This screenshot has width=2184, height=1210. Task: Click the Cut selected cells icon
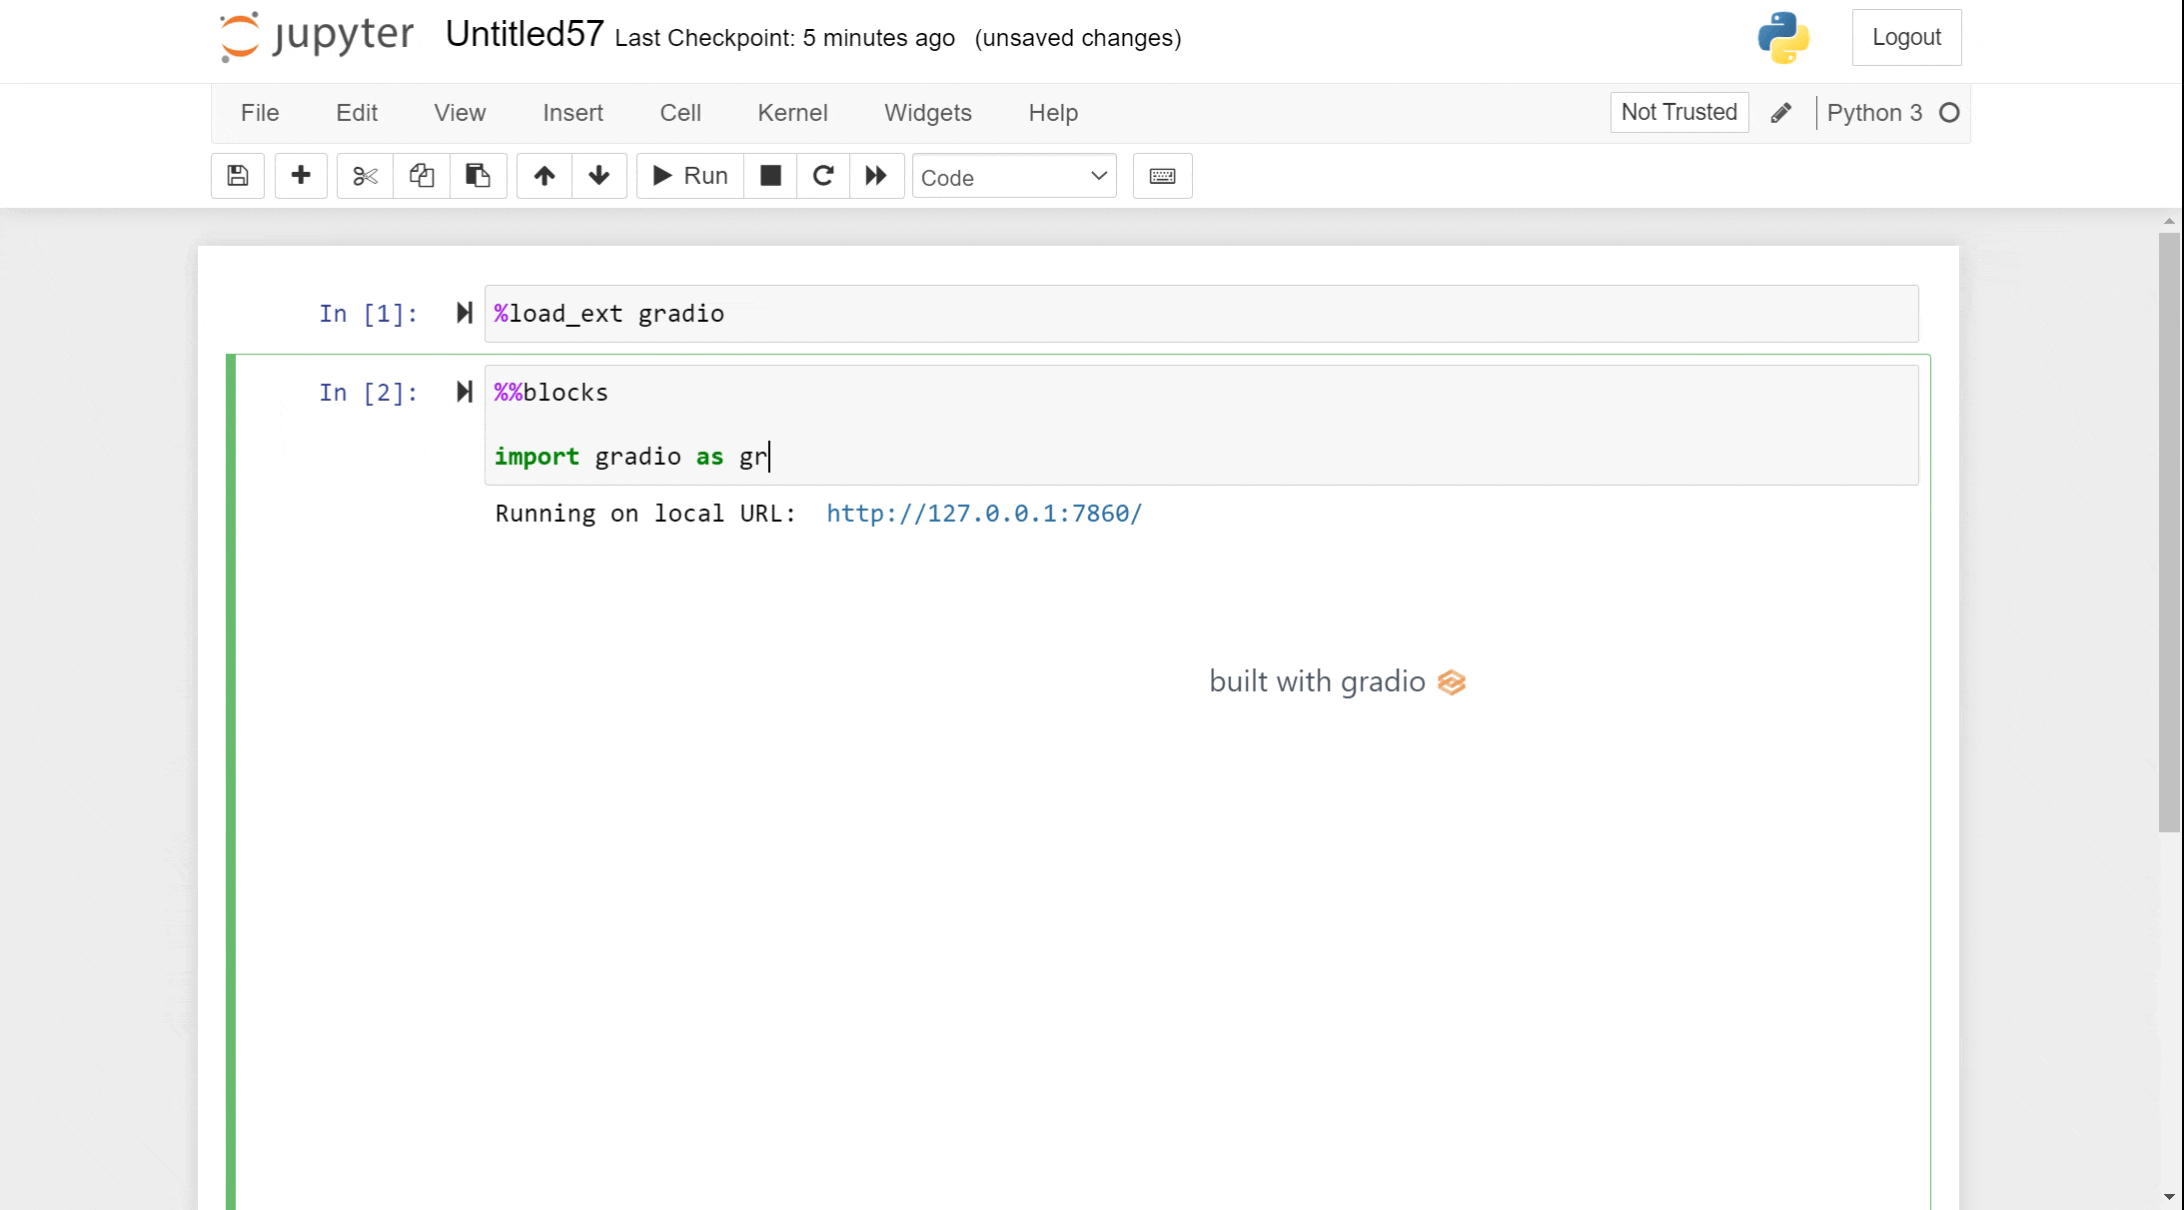[x=365, y=176]
